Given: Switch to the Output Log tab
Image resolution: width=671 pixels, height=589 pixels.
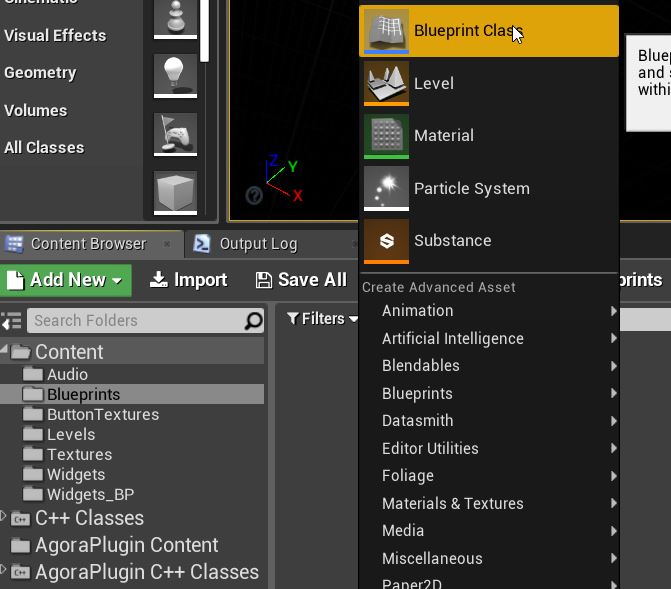Looking at the screenshot, I should point(271,244).
